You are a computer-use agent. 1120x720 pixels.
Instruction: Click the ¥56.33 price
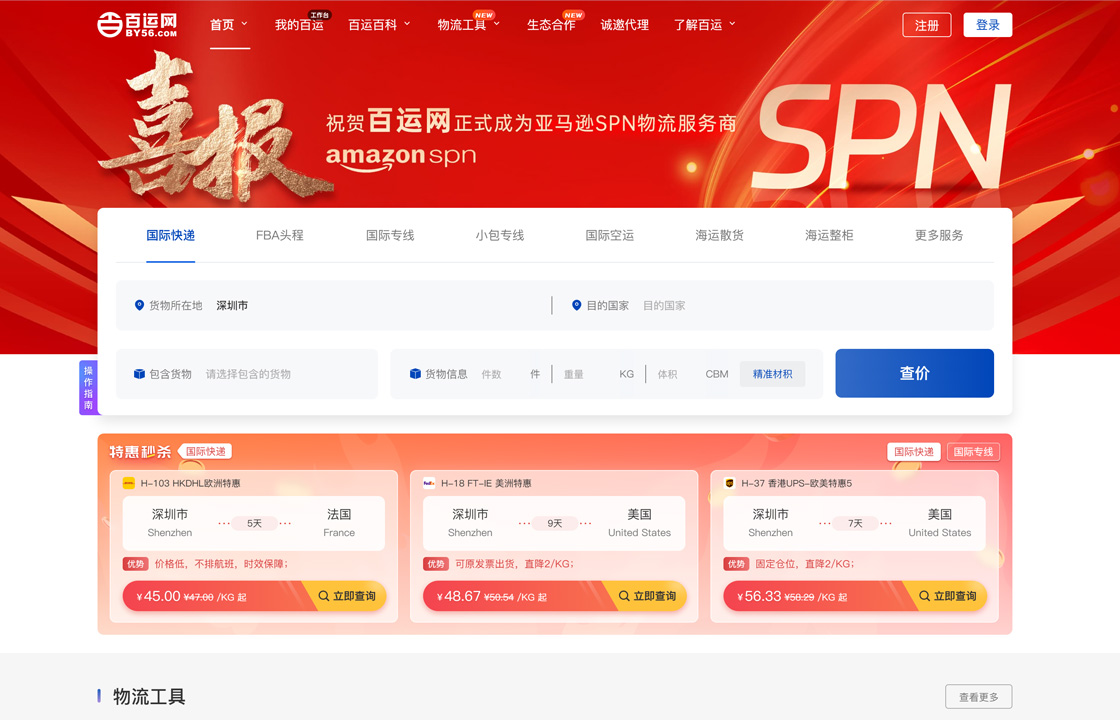coord(759,596)
